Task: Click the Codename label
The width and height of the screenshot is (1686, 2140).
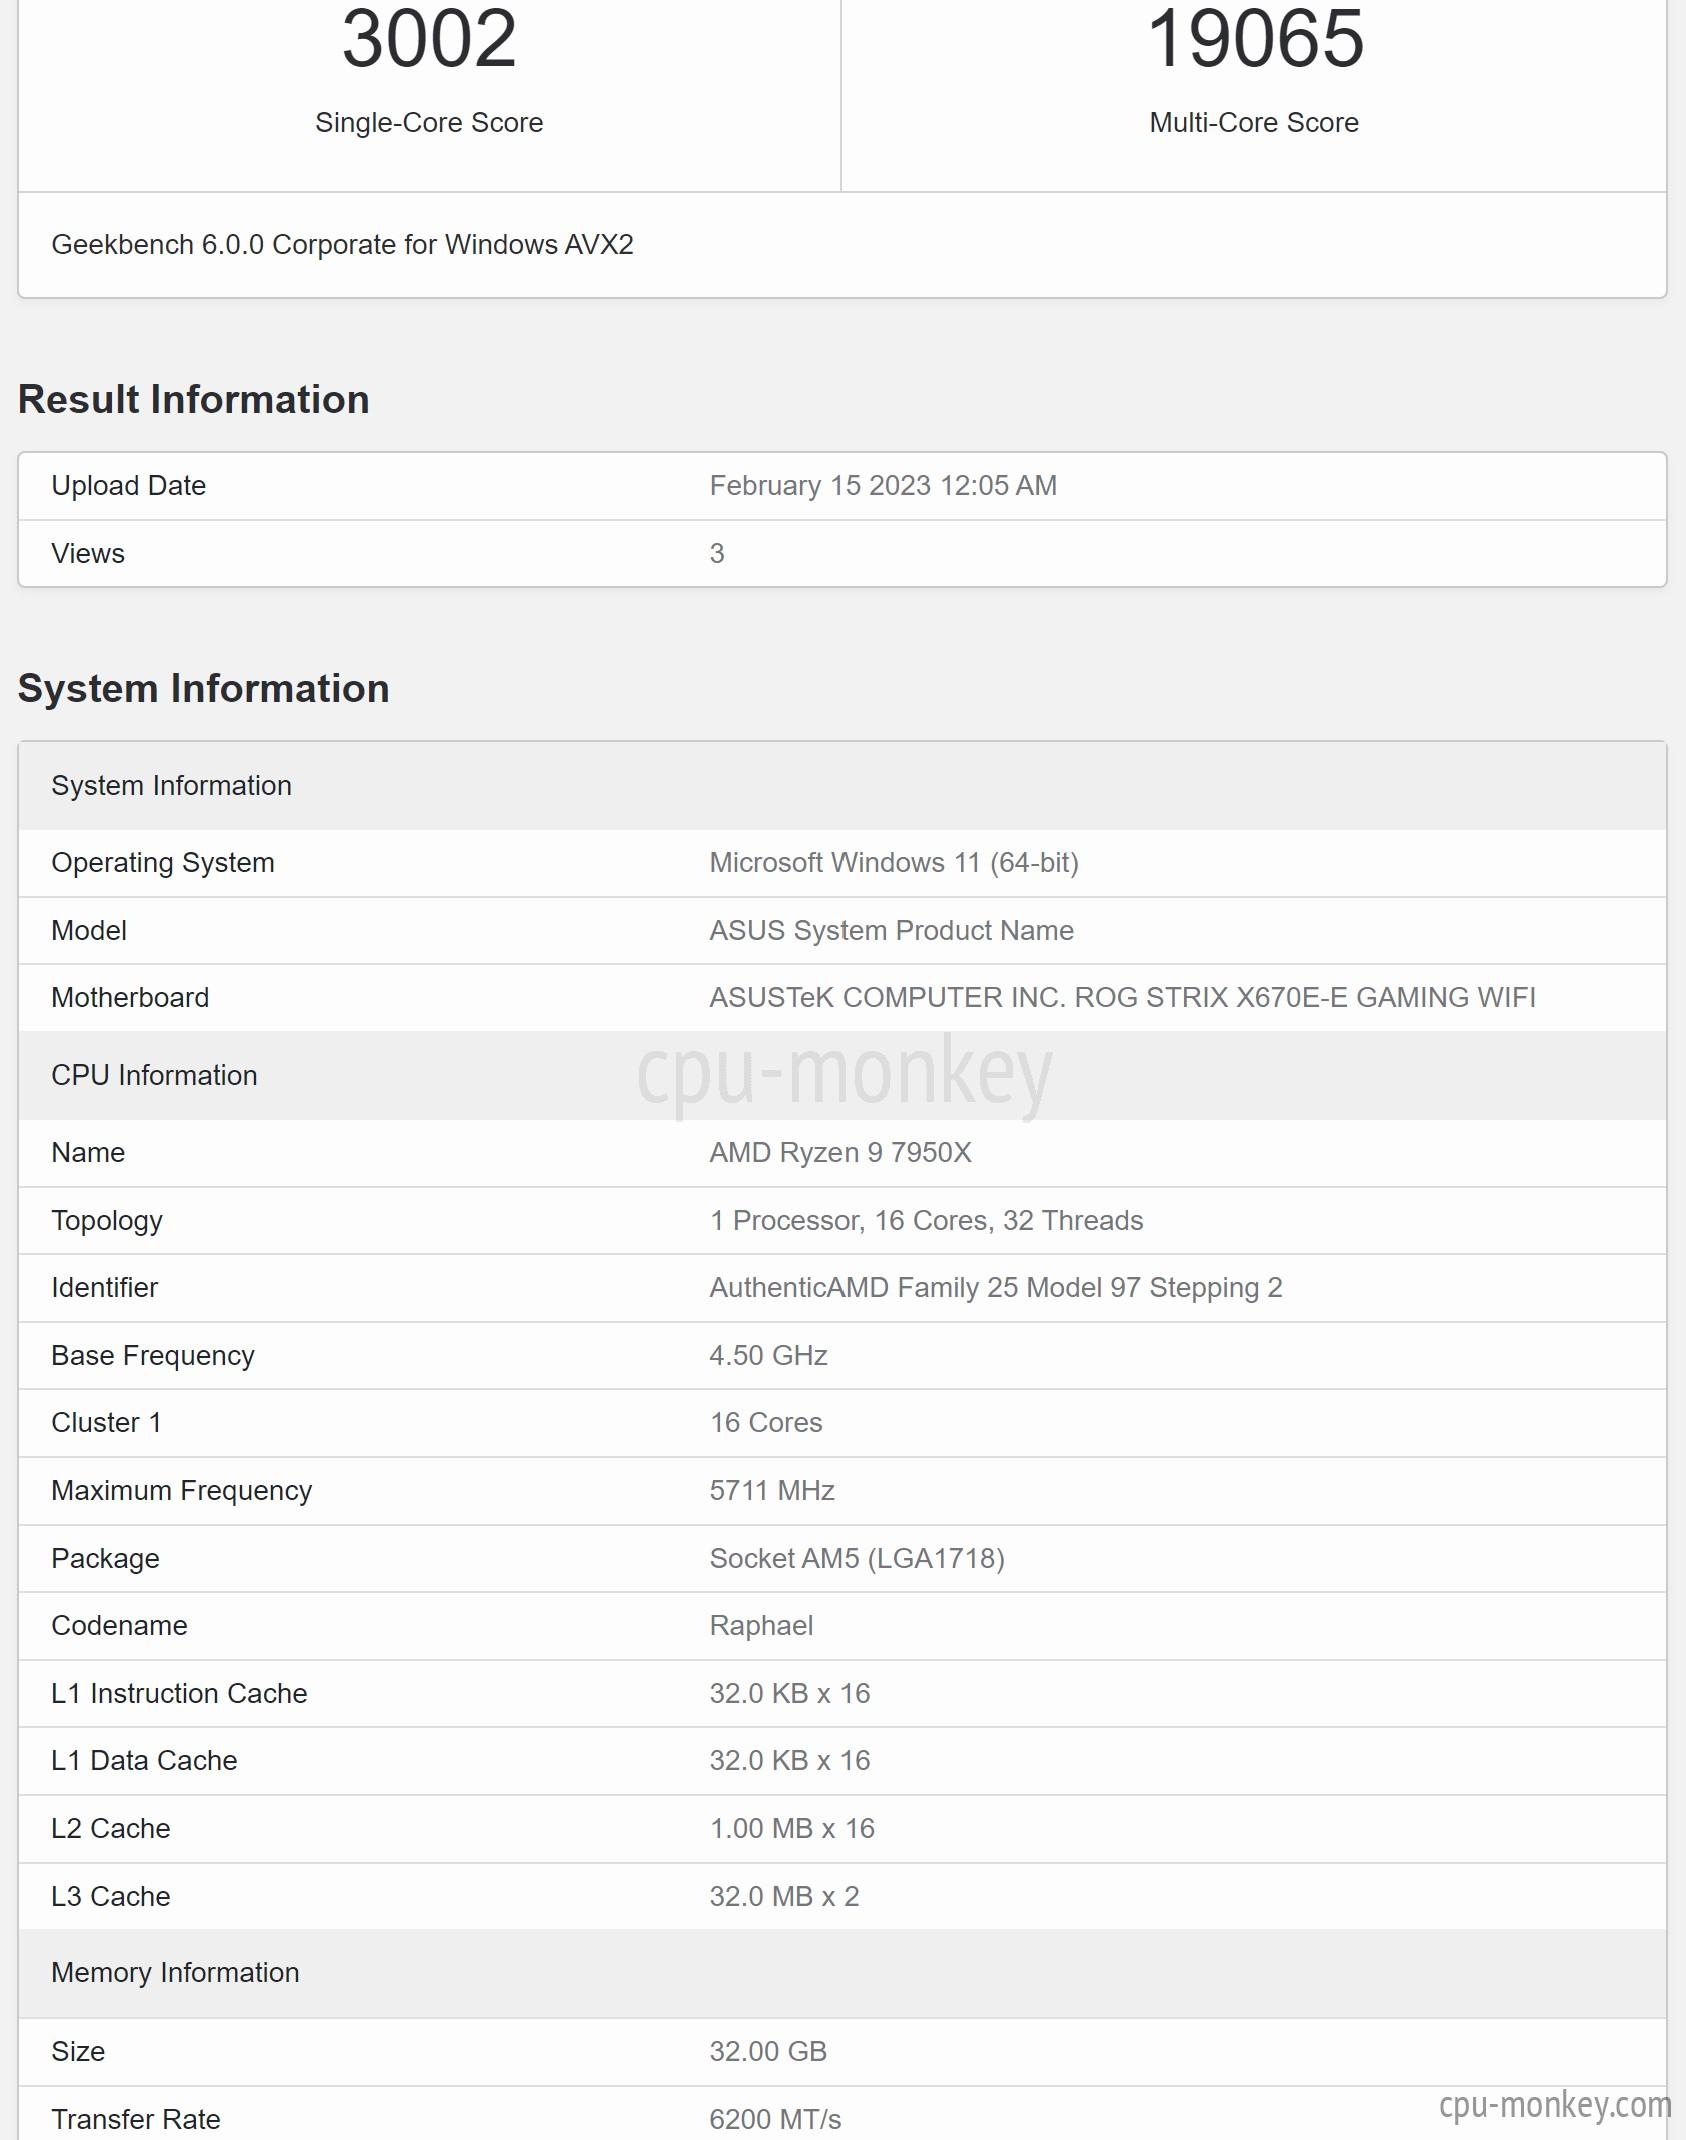Action: (119, 1626)
